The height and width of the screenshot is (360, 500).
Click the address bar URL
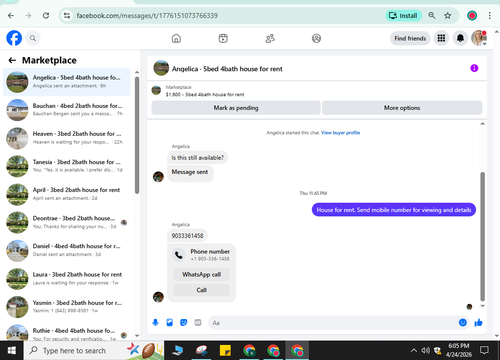pyautogui.click(x=147, y=16)
